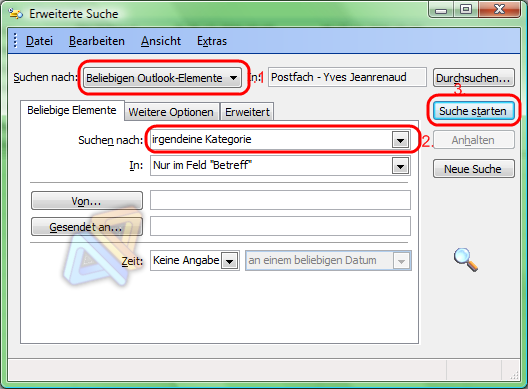Click the Gesendet an... button
The height and width of the screenshot is (389, 528).
click(x=87, y=227)
